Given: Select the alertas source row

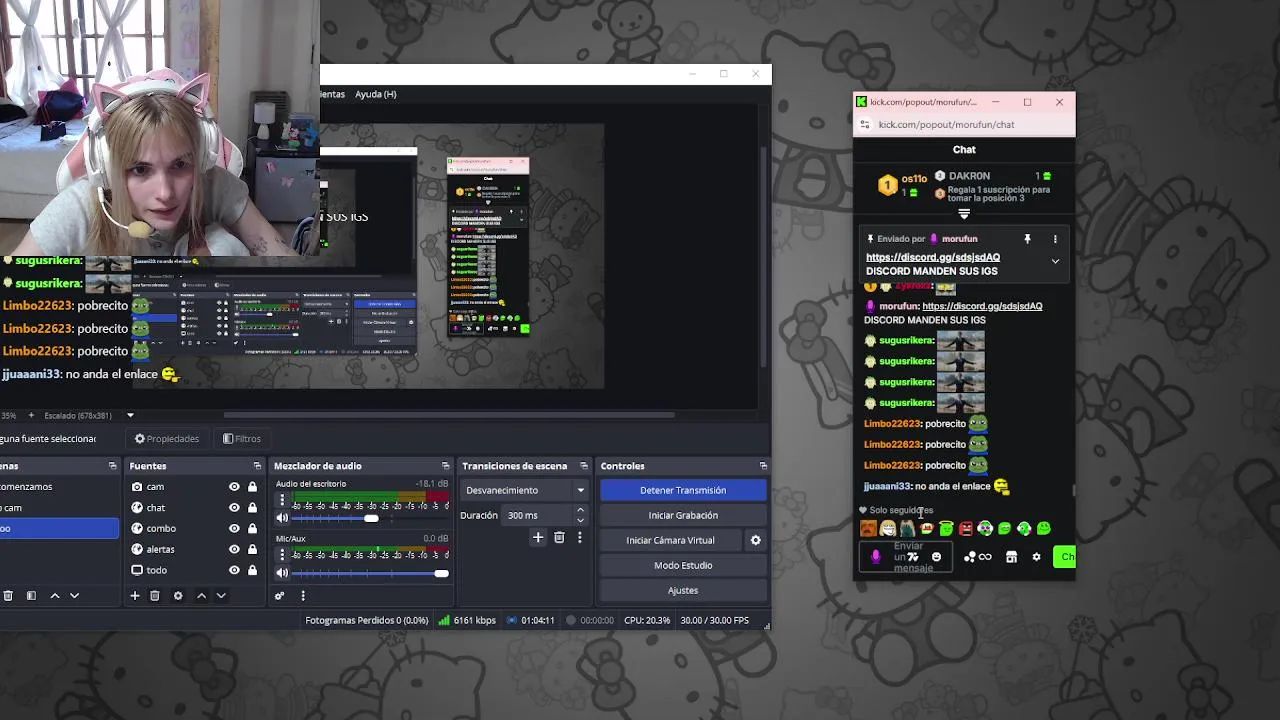Looking at the screenshot, I should click(195, 549).
